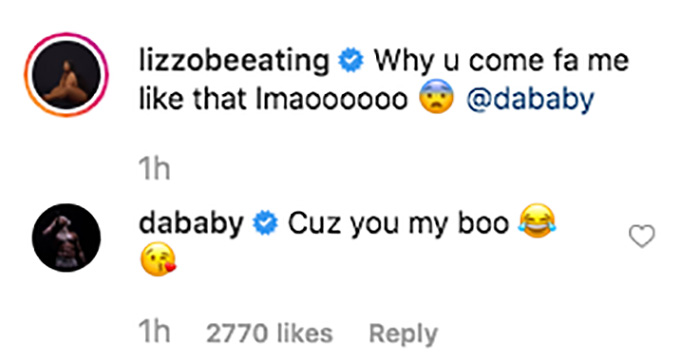
Task: Open the @dababy mention link
Action: (530, 99)
